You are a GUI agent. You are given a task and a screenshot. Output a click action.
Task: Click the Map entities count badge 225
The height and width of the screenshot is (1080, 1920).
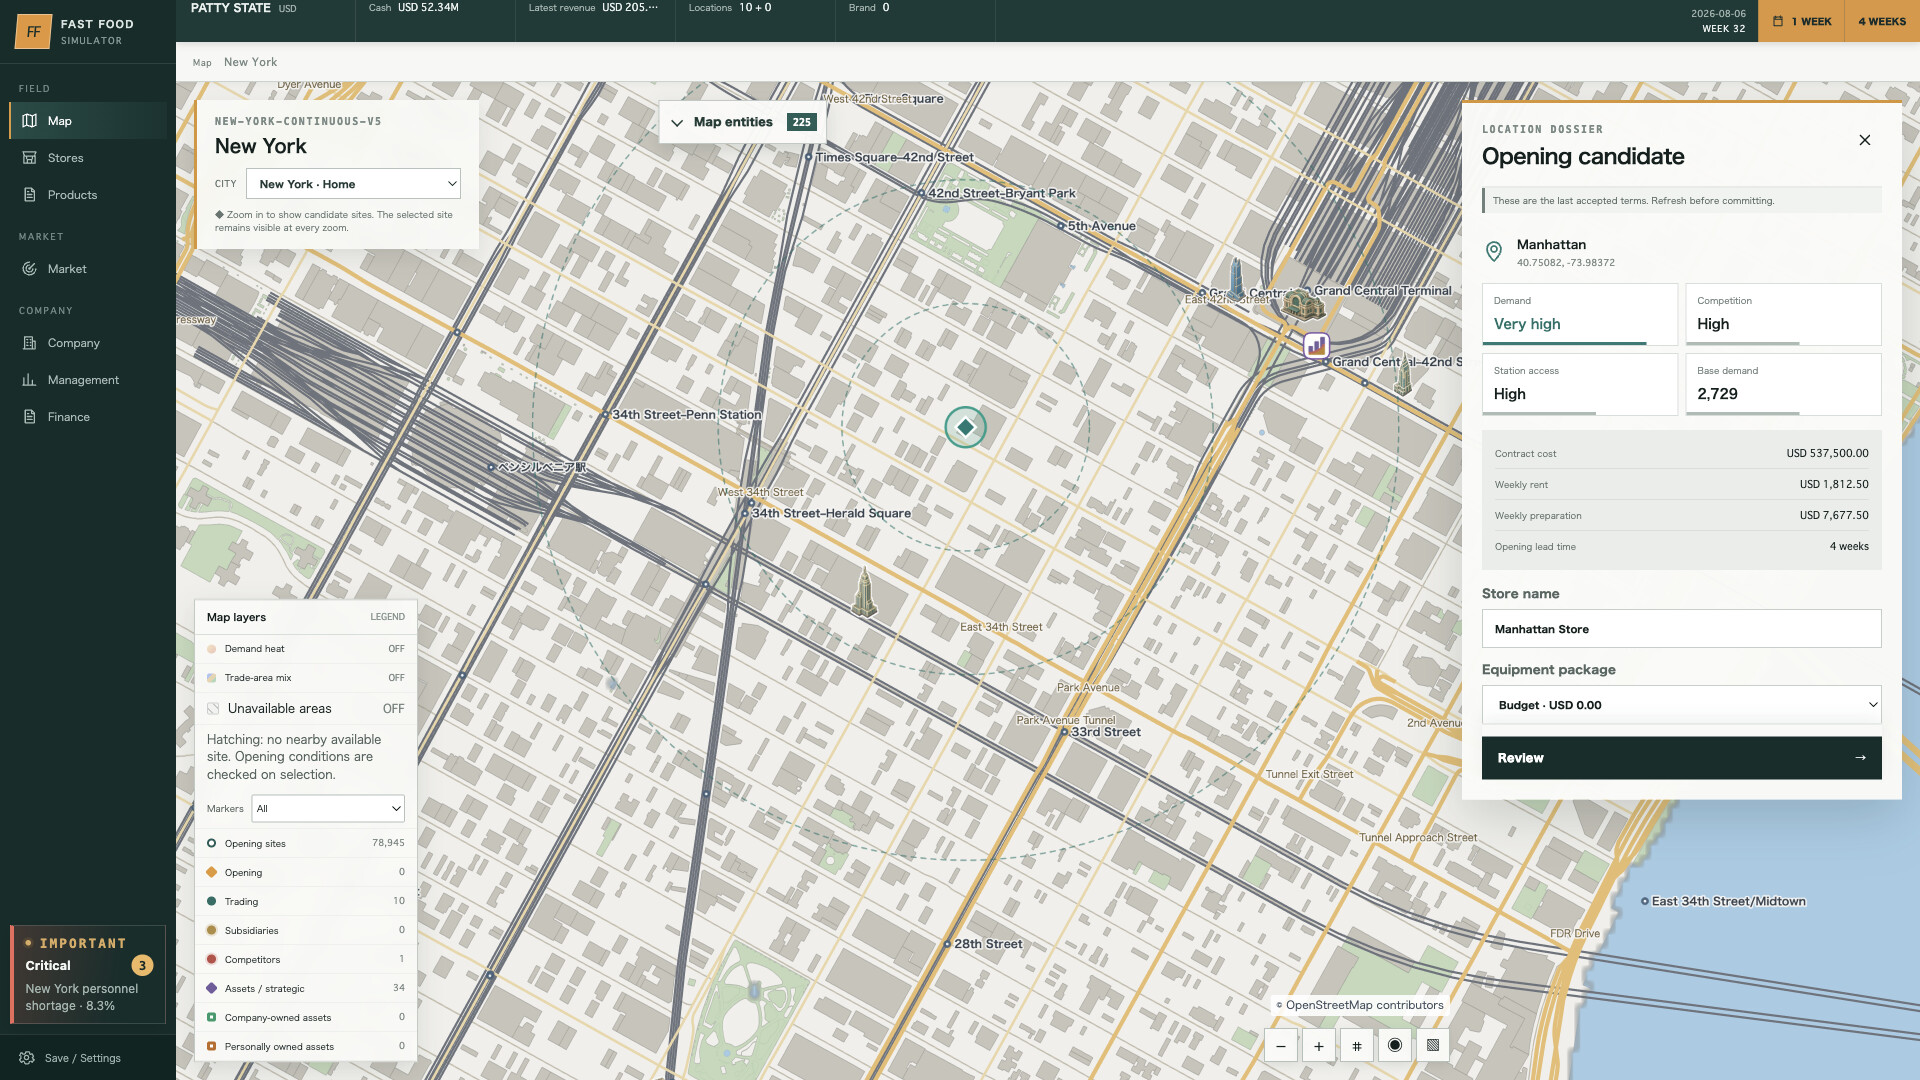(801, 122)
